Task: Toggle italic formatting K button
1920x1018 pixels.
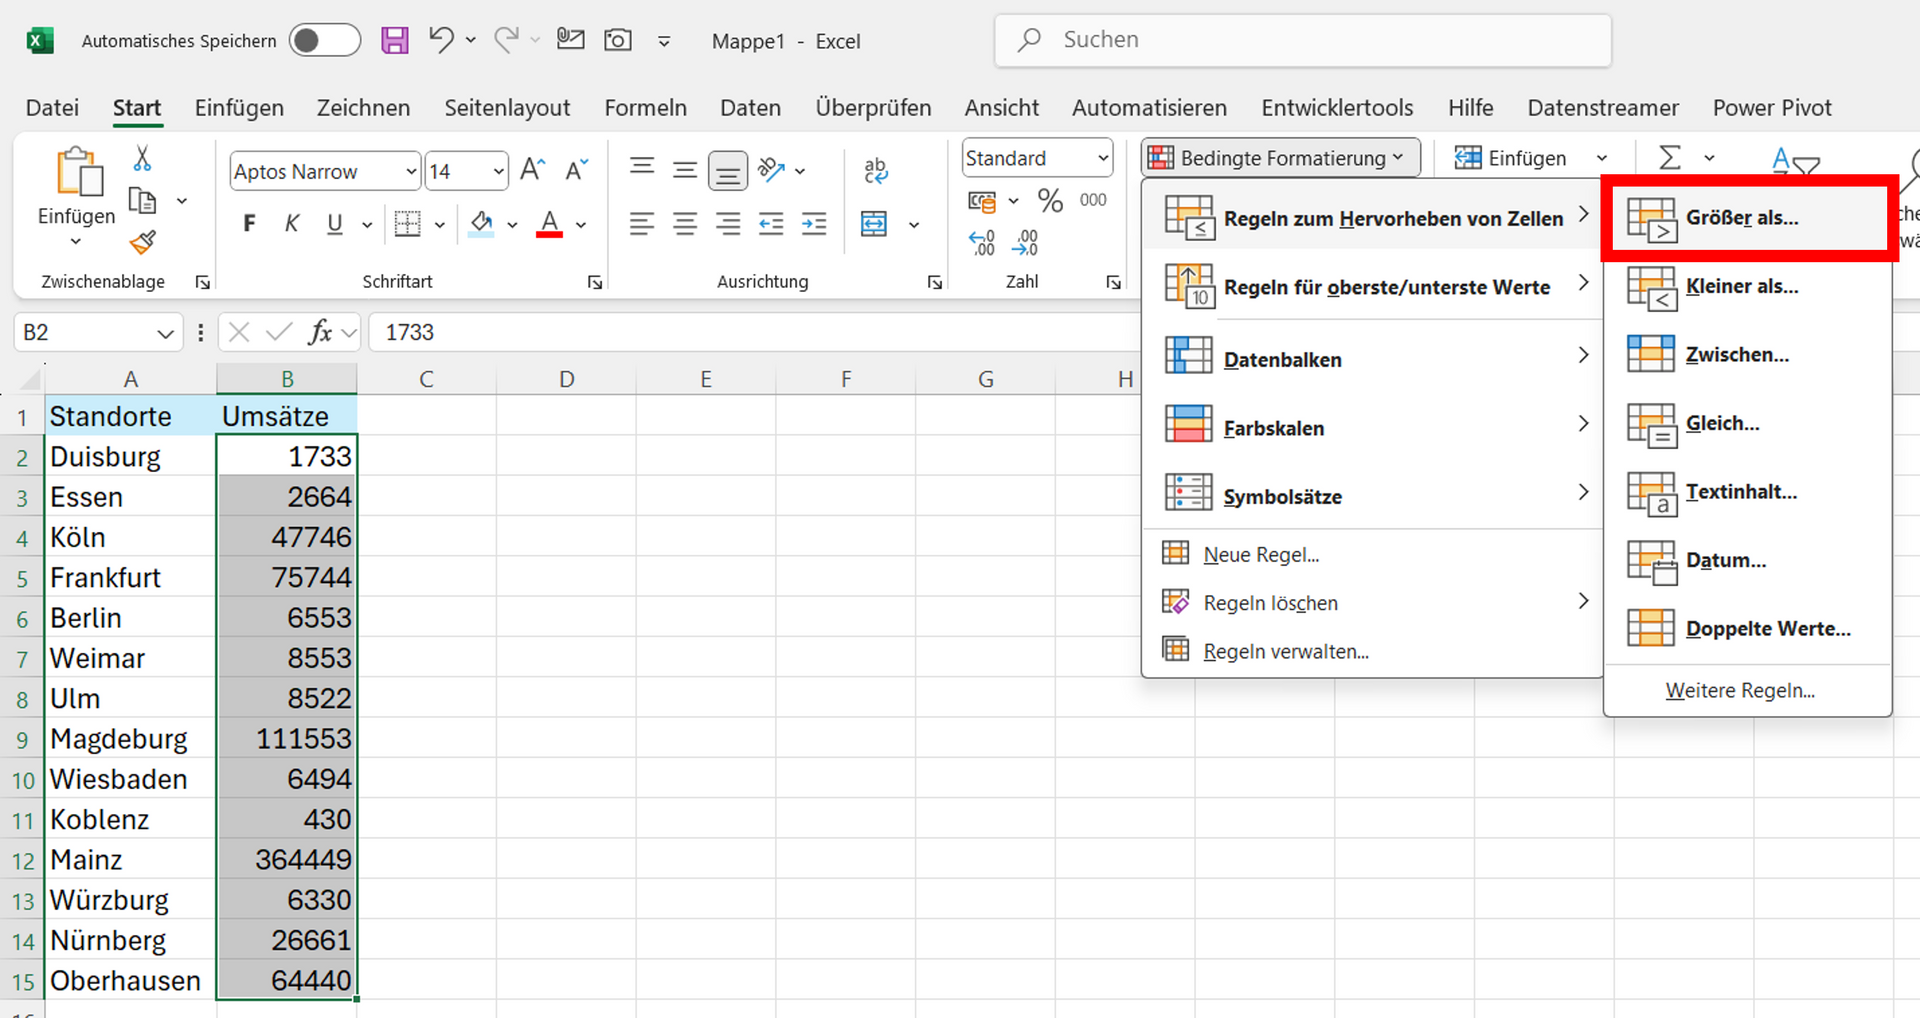Action: point(292,223)
